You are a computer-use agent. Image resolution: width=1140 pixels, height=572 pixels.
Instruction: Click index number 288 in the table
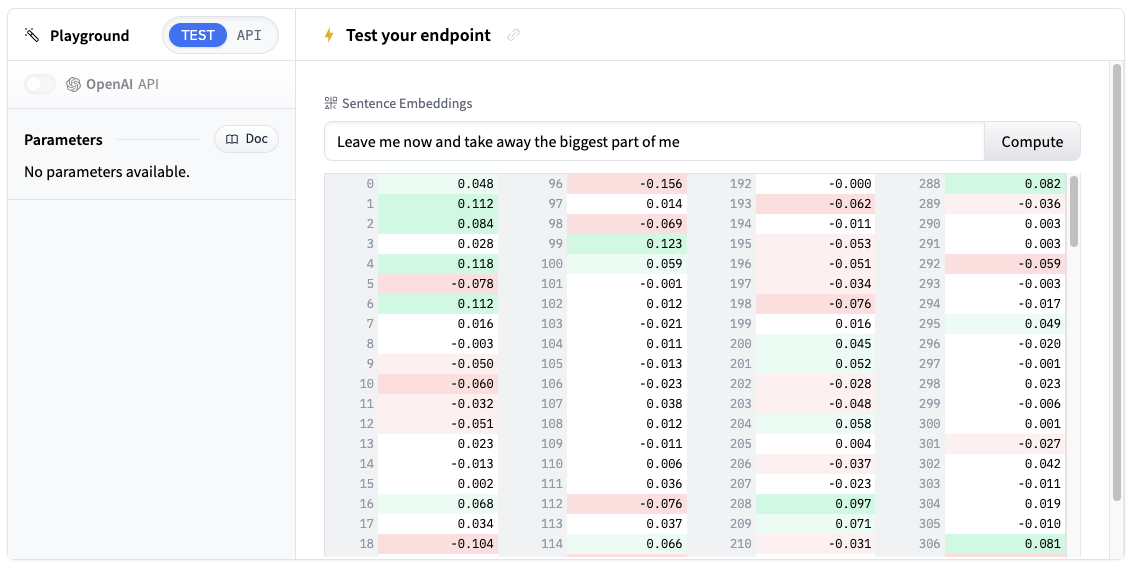pos(930,184)
